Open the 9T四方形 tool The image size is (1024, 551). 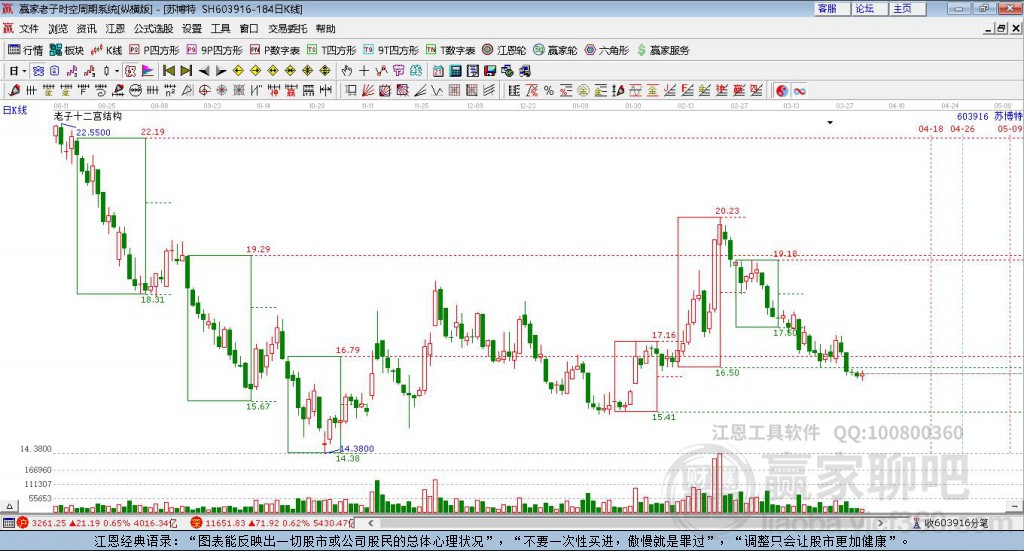391,50
